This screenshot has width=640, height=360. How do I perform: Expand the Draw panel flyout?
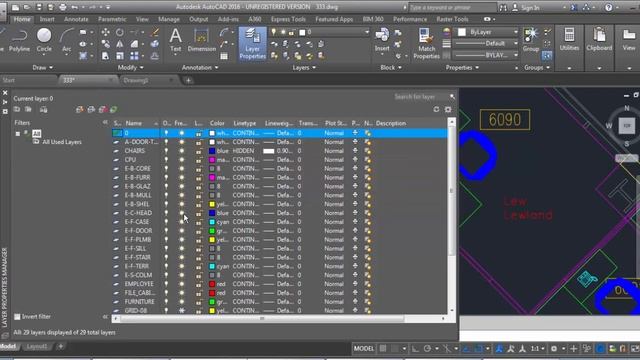point(42,67)
